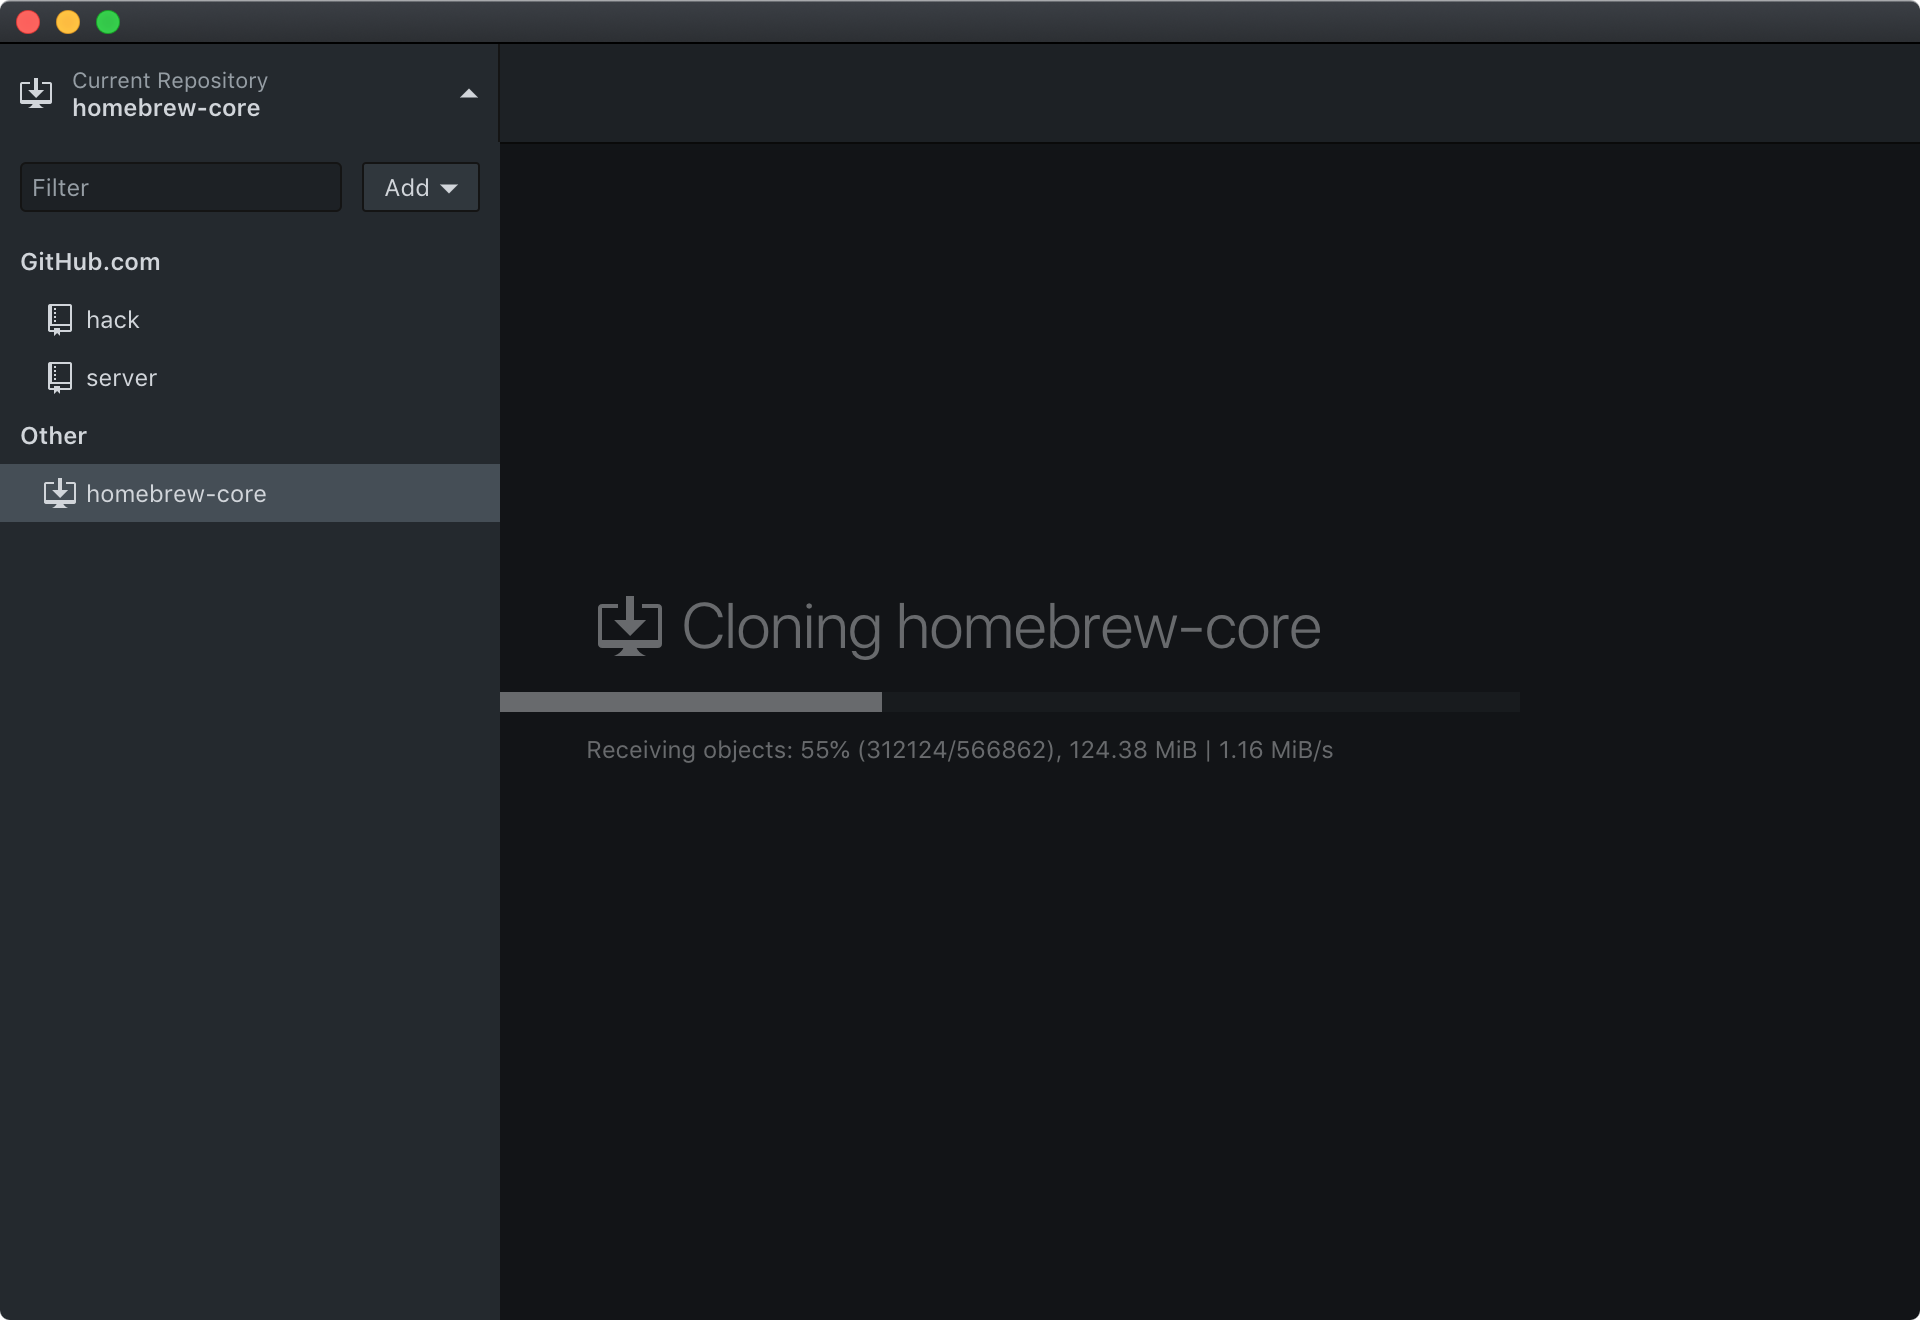Click the cloning progress bar
1920x1320 pixels.
click(1009, 702)
